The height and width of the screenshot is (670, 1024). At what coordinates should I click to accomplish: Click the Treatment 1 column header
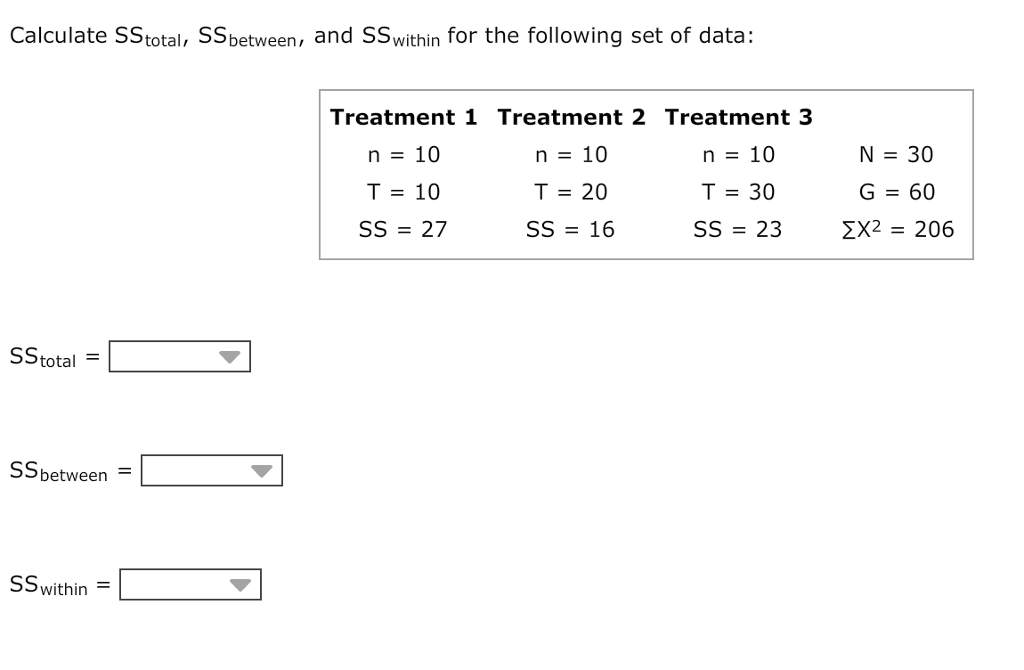403,117
